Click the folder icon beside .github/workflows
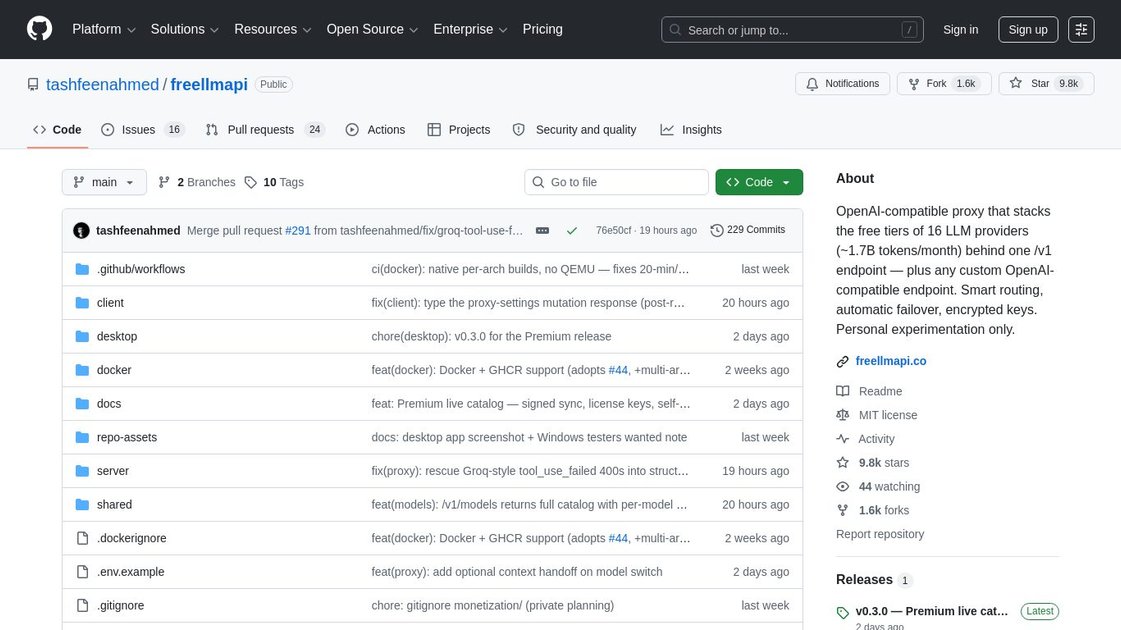 pos(82,269)
